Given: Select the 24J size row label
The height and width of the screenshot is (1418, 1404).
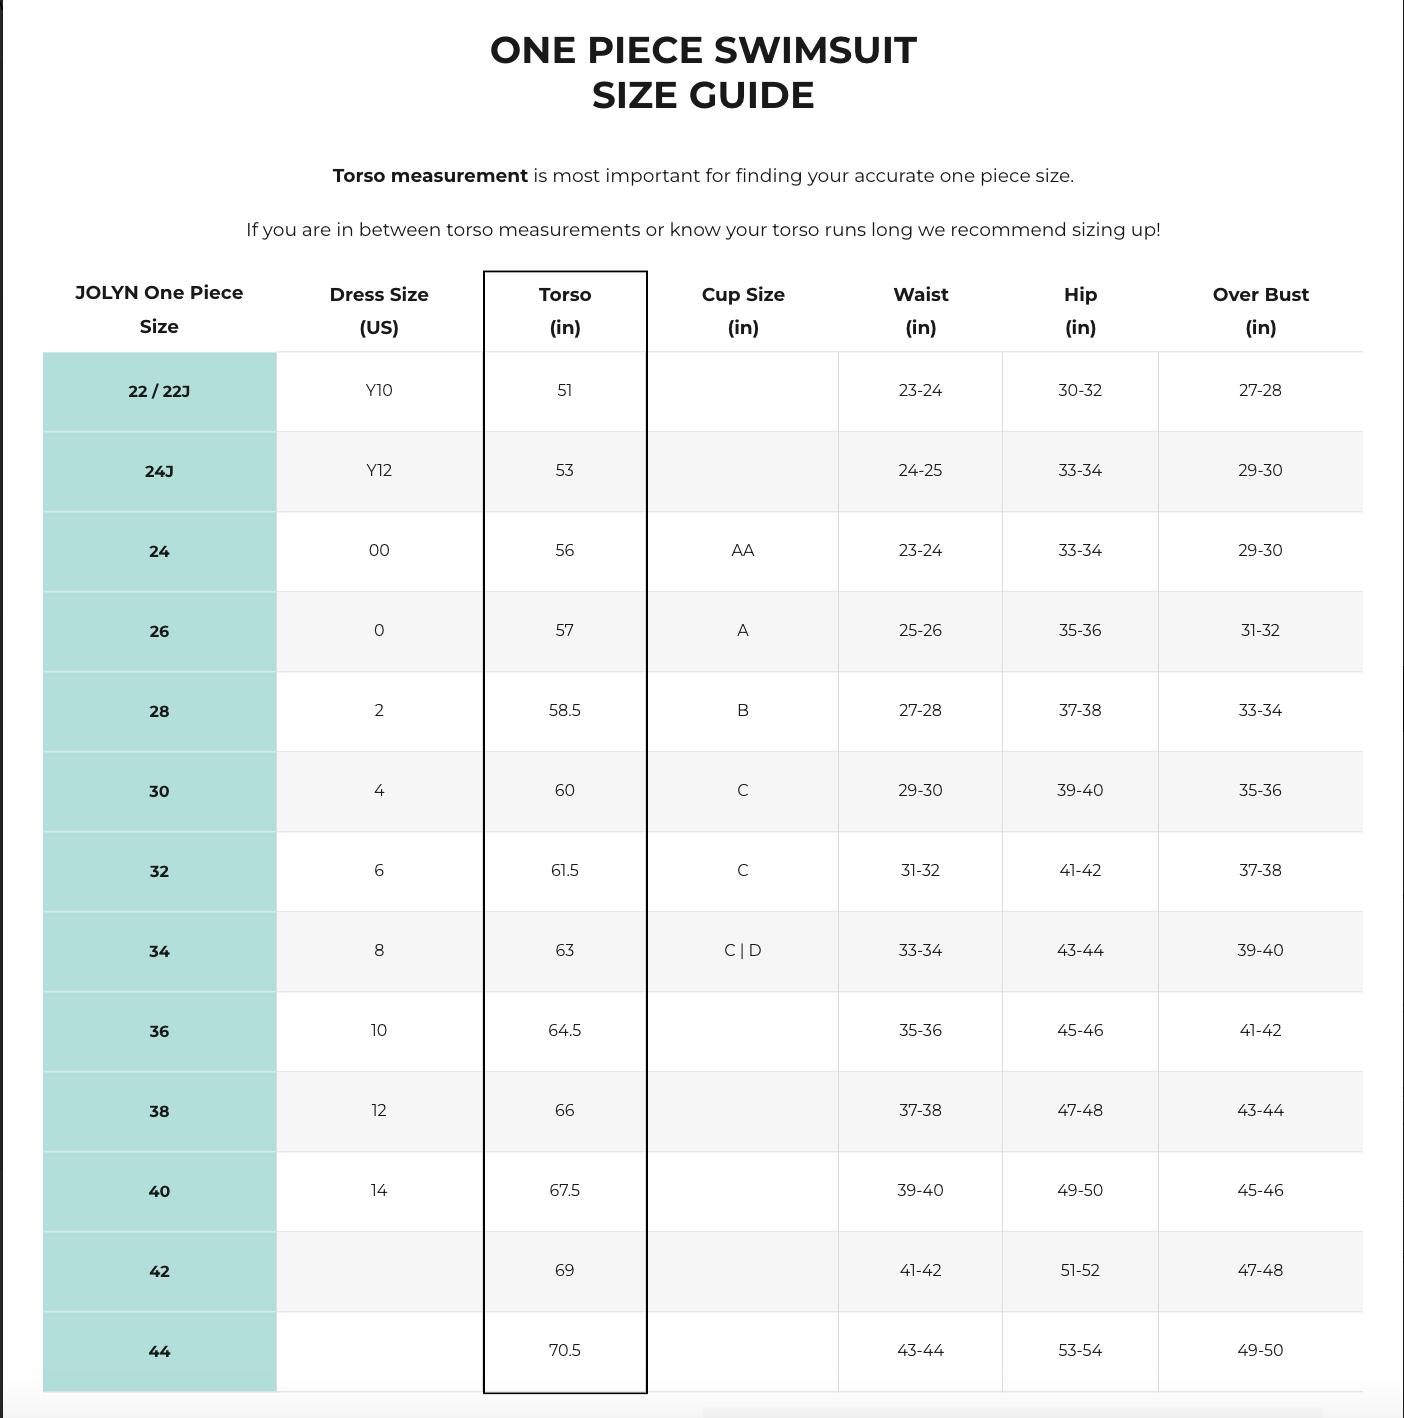Looking at the screenshot, I should point(159,471).
